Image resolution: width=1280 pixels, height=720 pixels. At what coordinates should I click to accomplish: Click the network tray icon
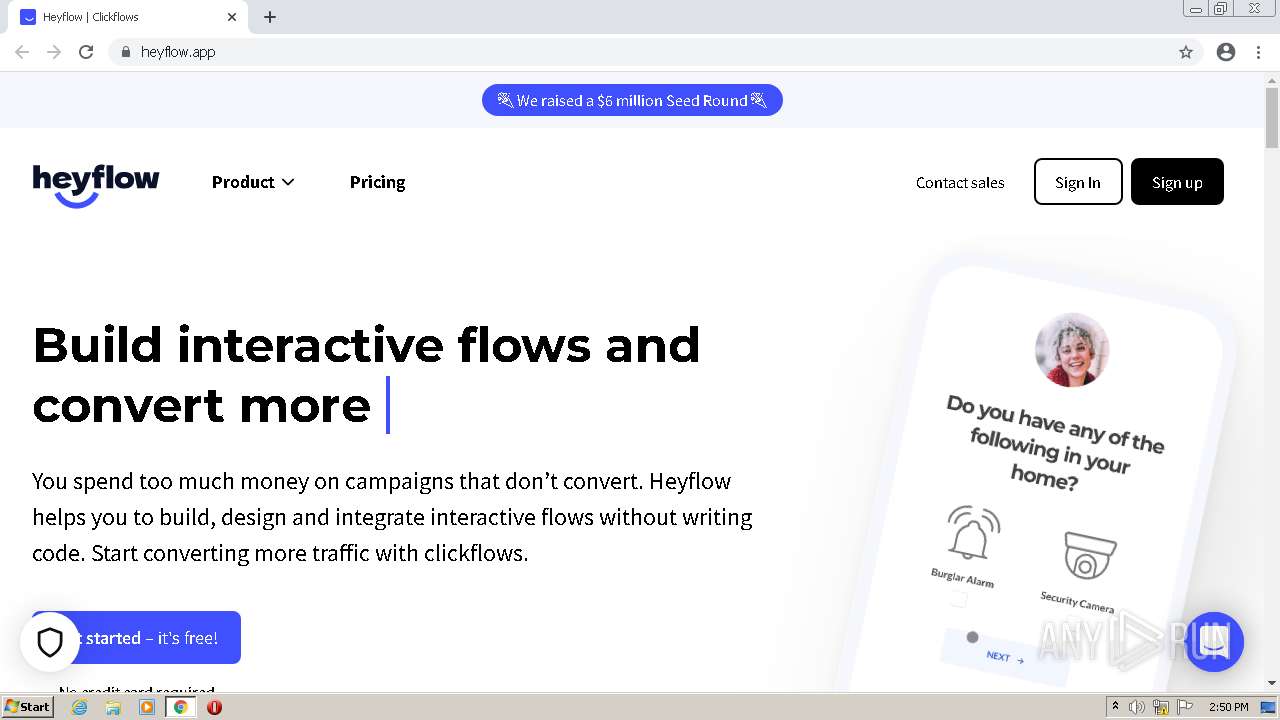1161,707
